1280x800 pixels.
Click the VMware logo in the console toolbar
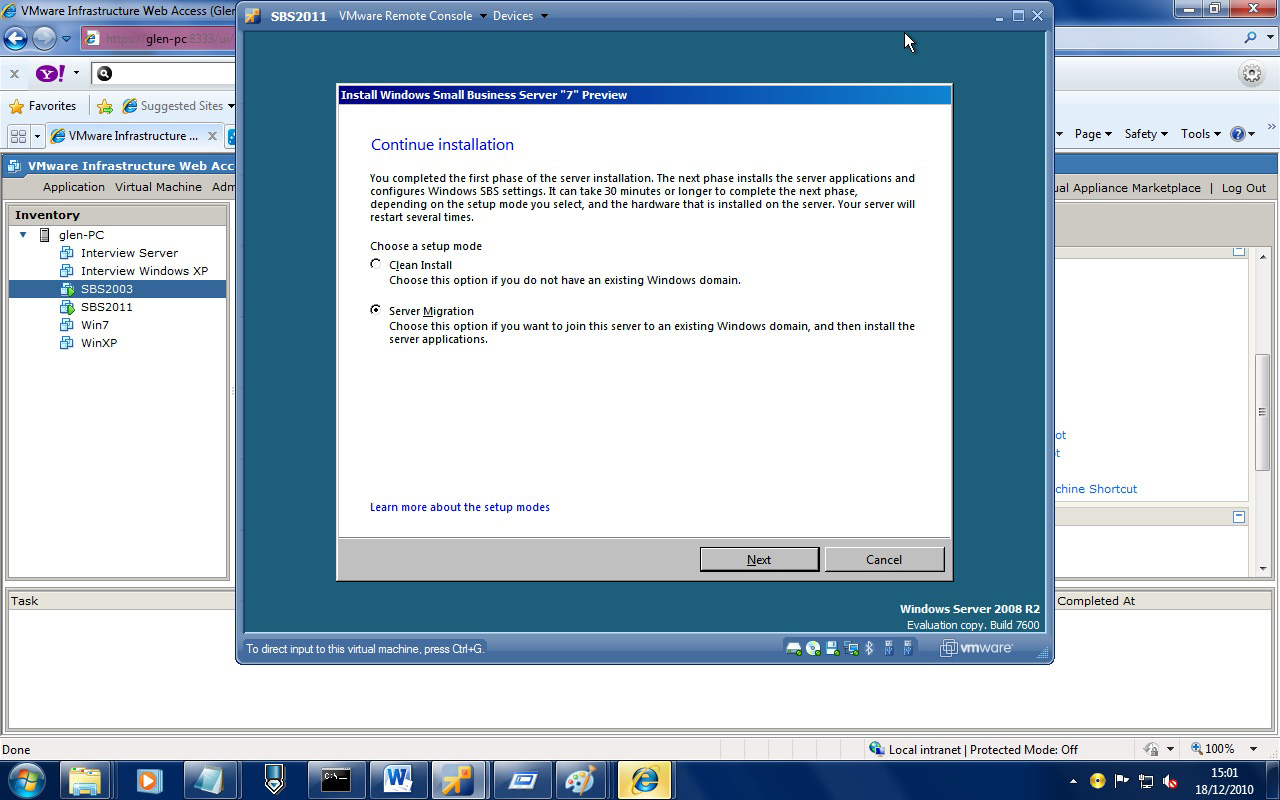975,647
